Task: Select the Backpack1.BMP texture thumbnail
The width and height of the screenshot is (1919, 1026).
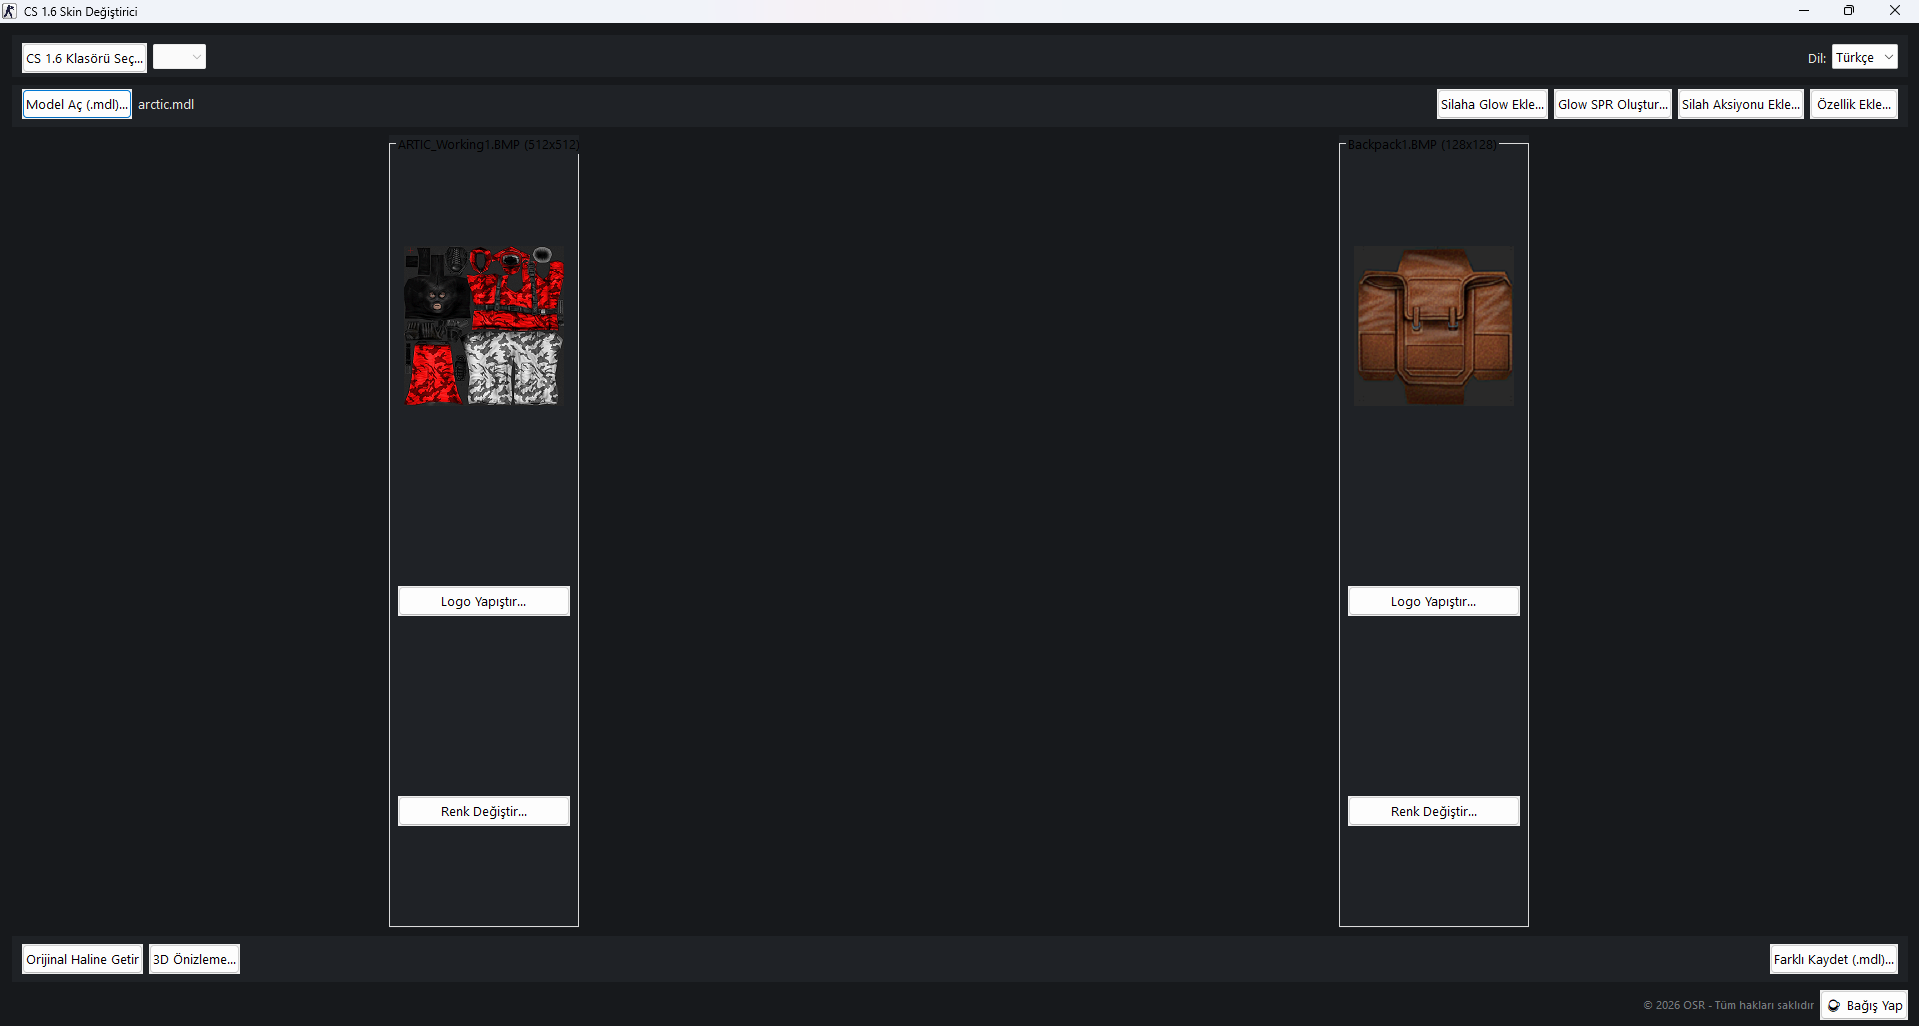Action: click(x=1434, y=326)
